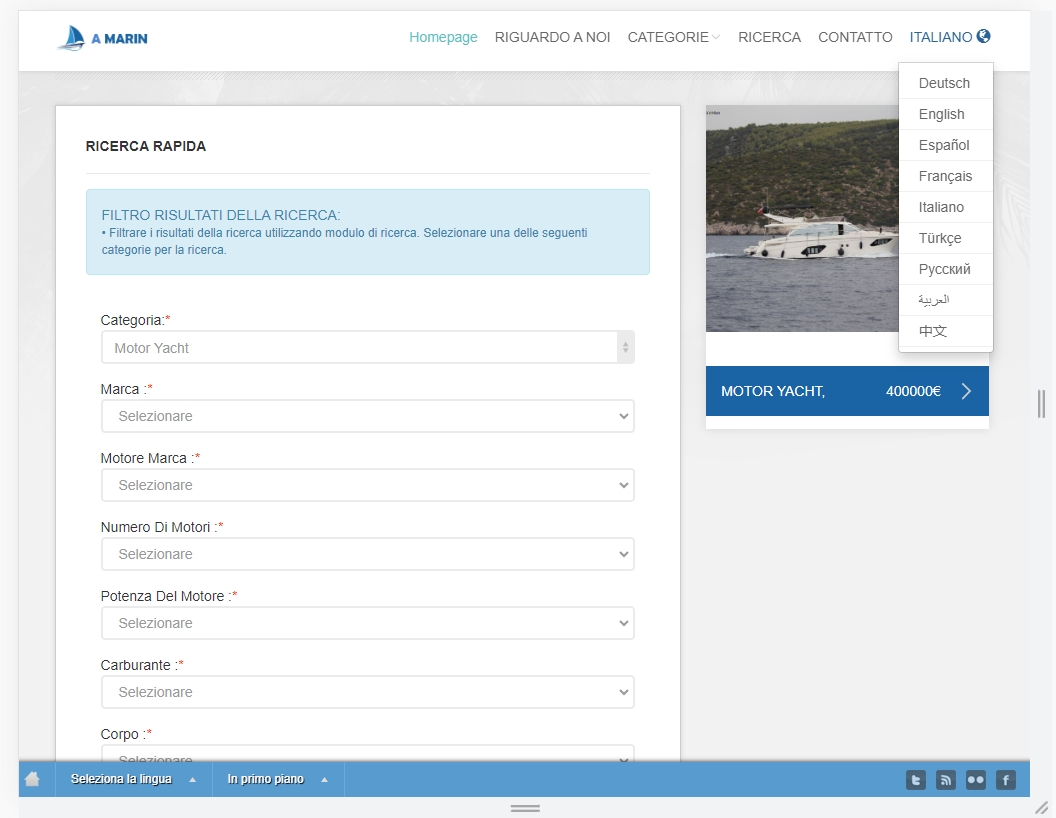The width and height of the screenshot is (1056, 818).
Task: Expand the CATEGORIE menu
Action: [673, 37]
